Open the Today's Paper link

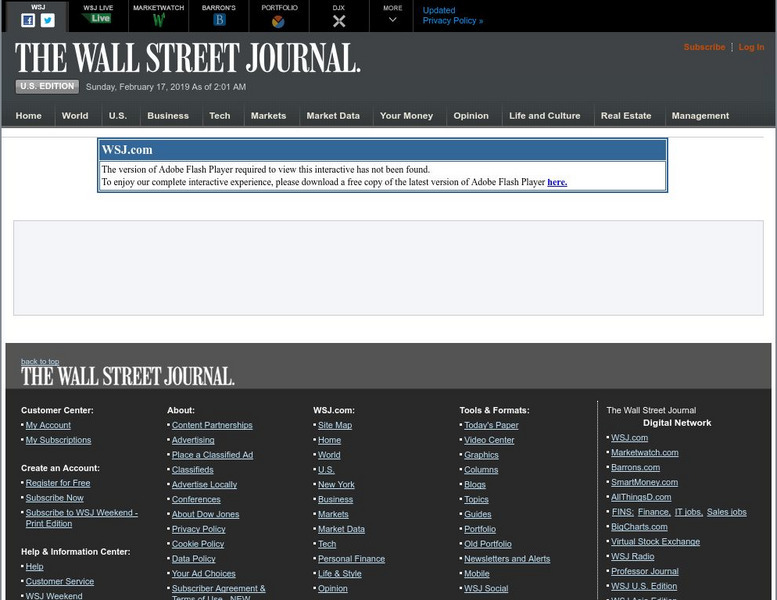coord(491,425)
